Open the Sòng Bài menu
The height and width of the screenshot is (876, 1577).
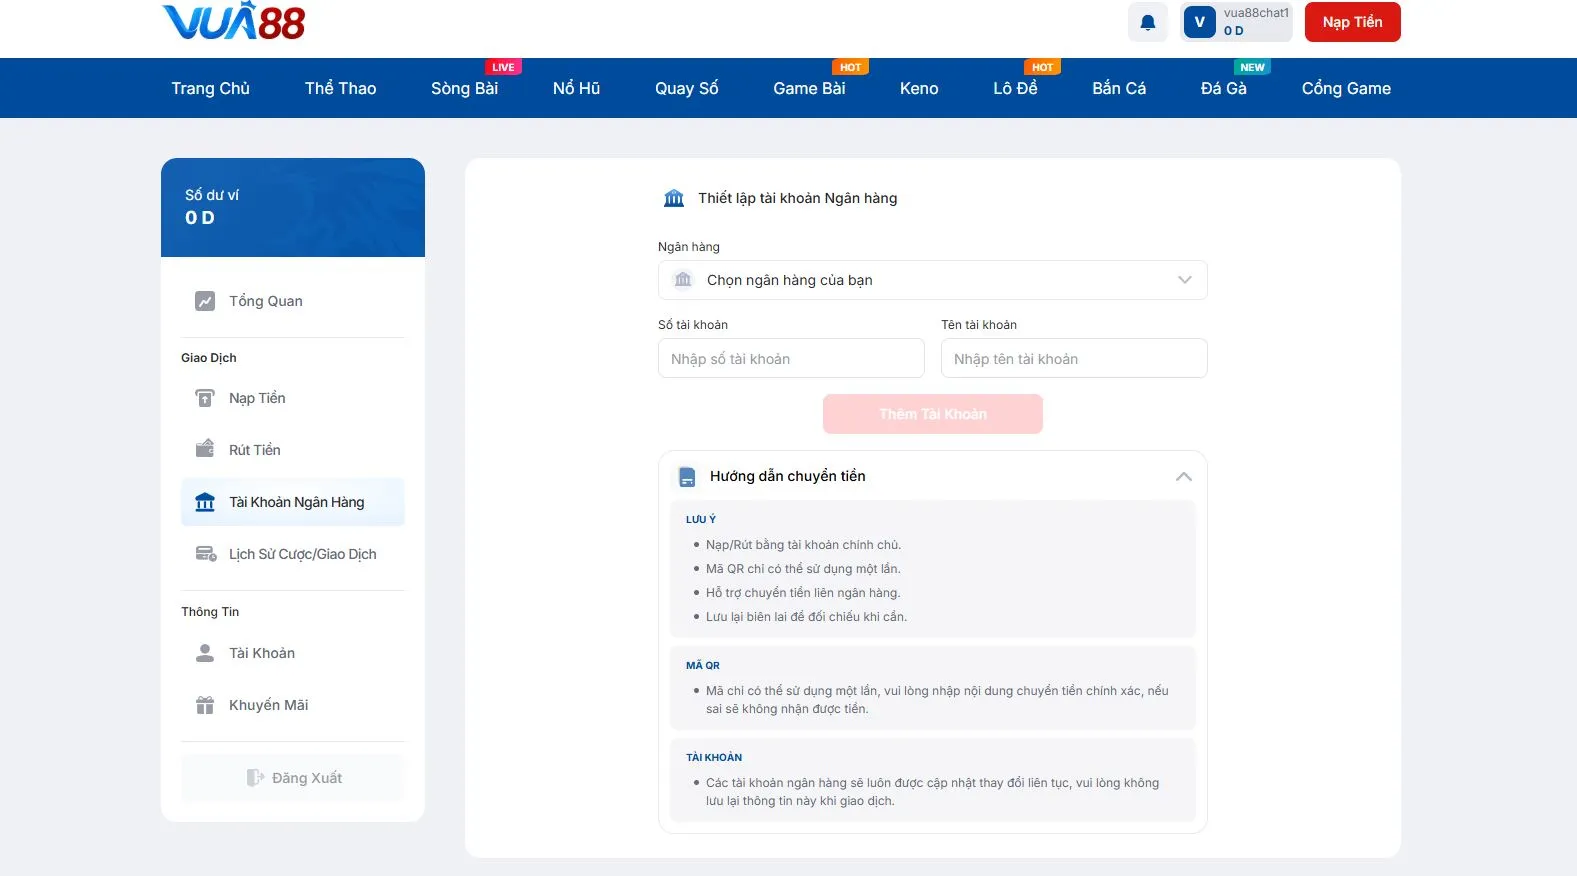(x=464, y=88)
